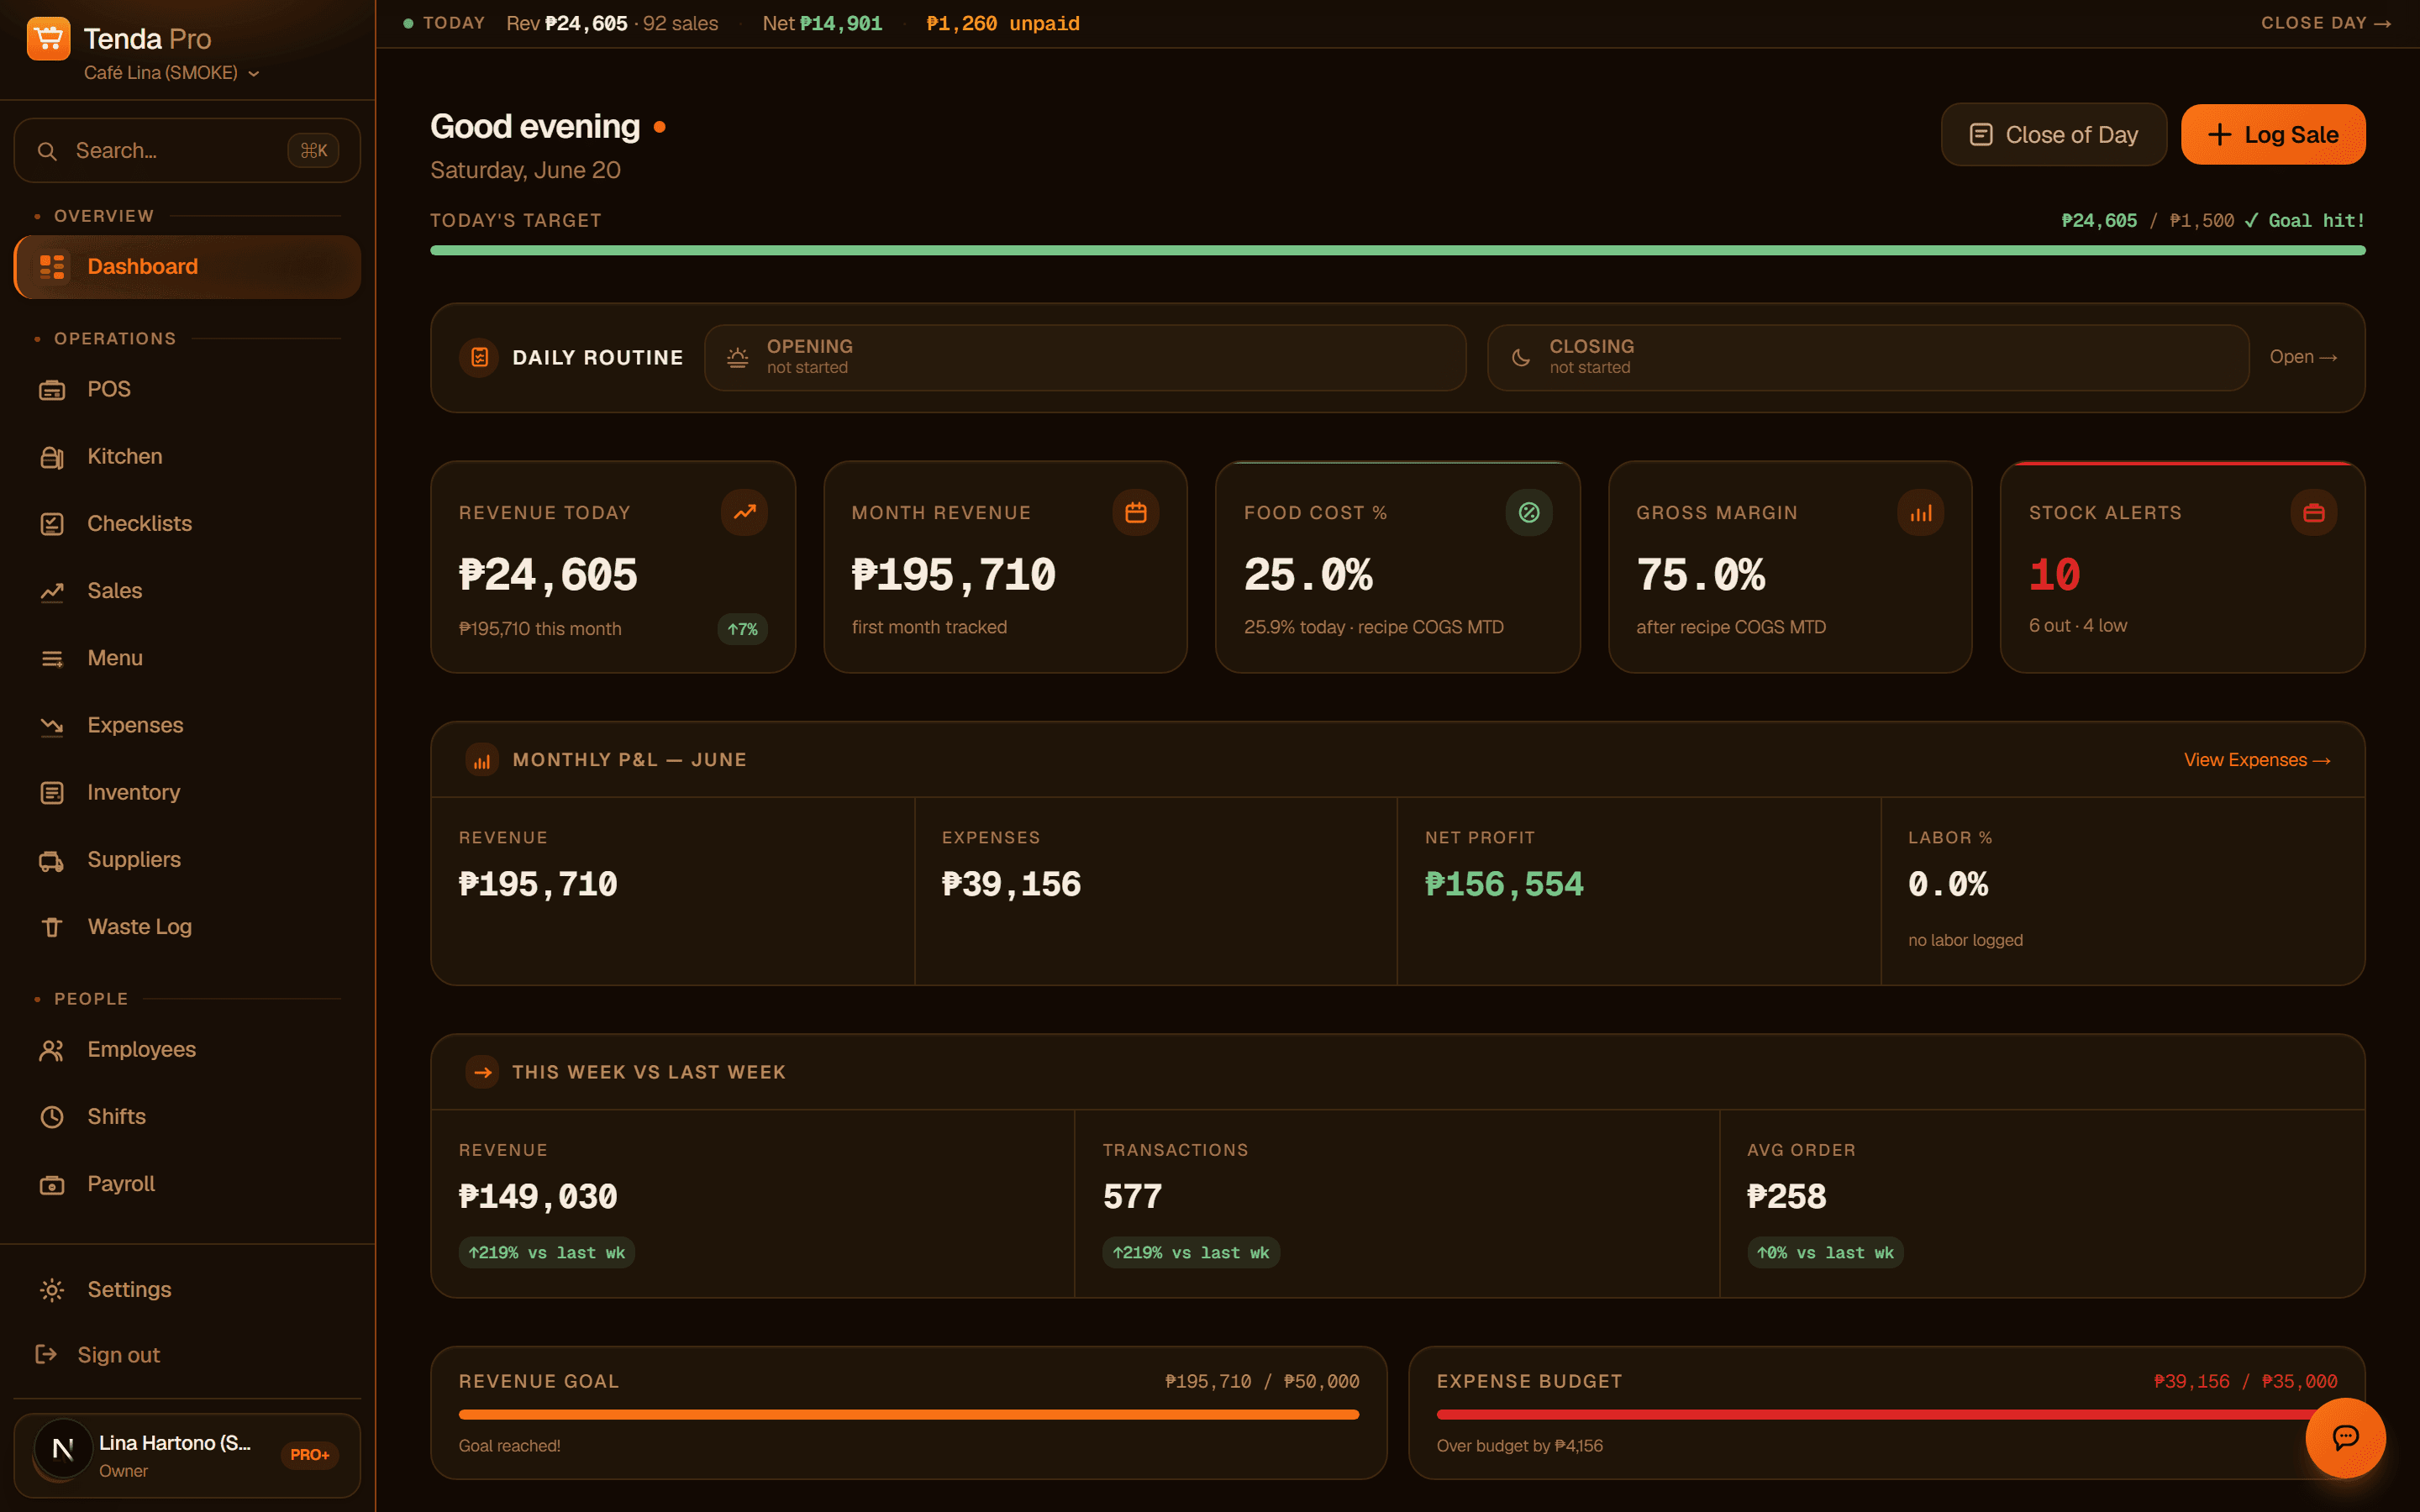This screenshot has width=2420, height=1512.
Task: Click the Daily Routine clipboard icon
Action: point(480,357)
